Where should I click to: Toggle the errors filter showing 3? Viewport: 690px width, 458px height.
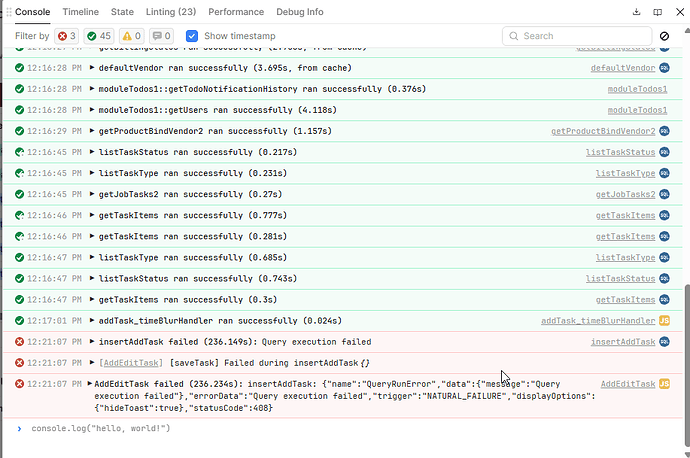point(66,36)
